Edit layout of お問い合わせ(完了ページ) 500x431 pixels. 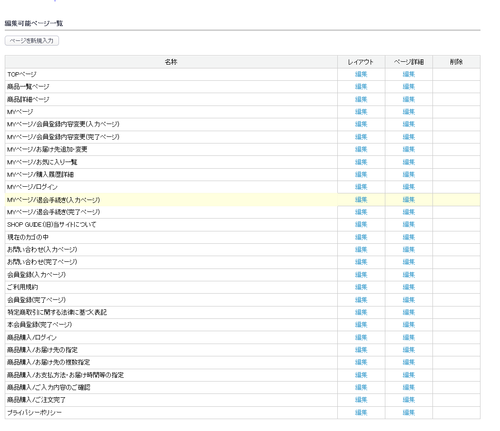pos(361,262)
